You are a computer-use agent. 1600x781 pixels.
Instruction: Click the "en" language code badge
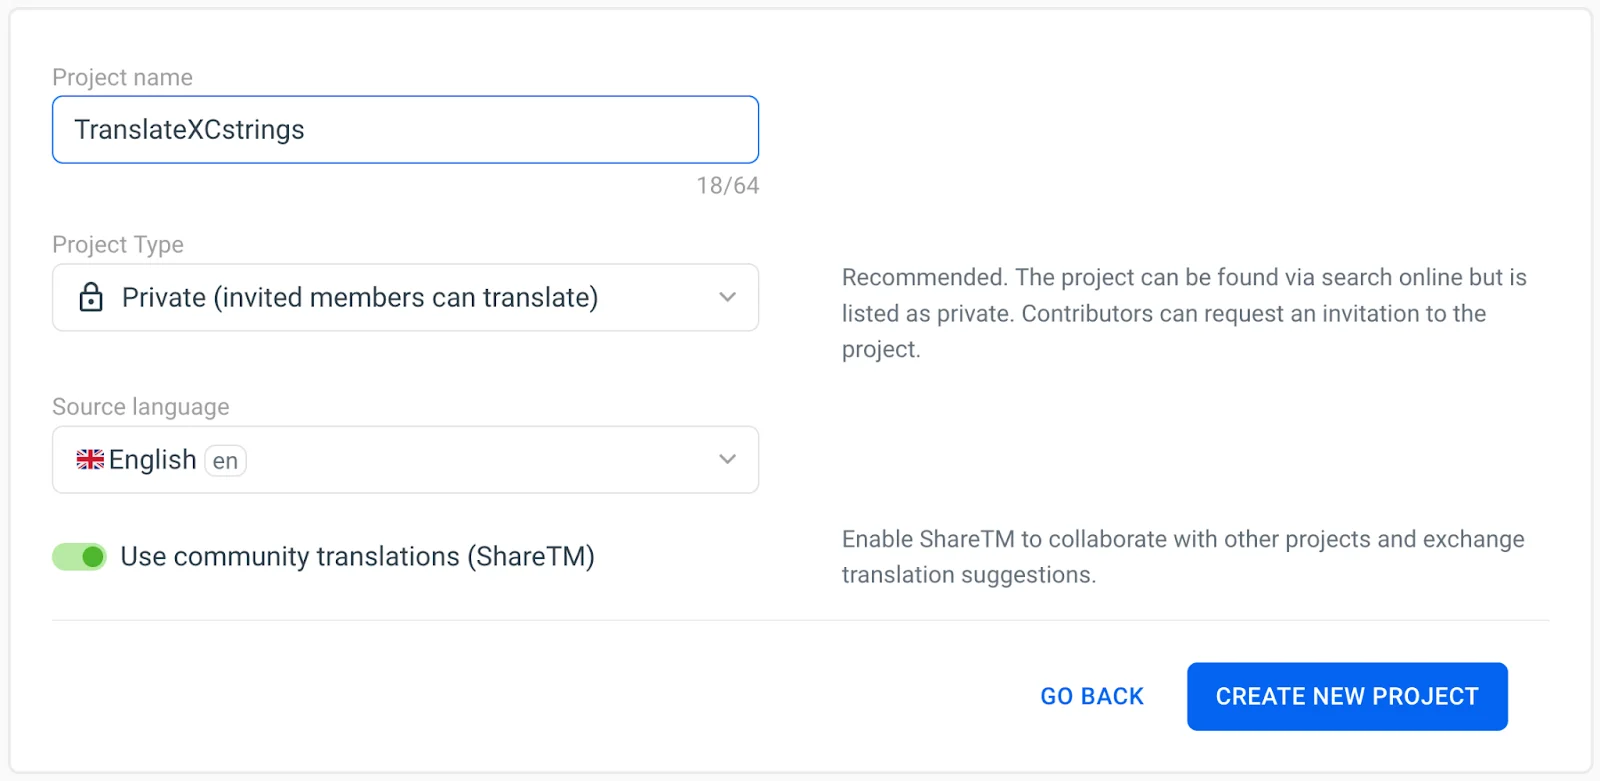(225, 461)
